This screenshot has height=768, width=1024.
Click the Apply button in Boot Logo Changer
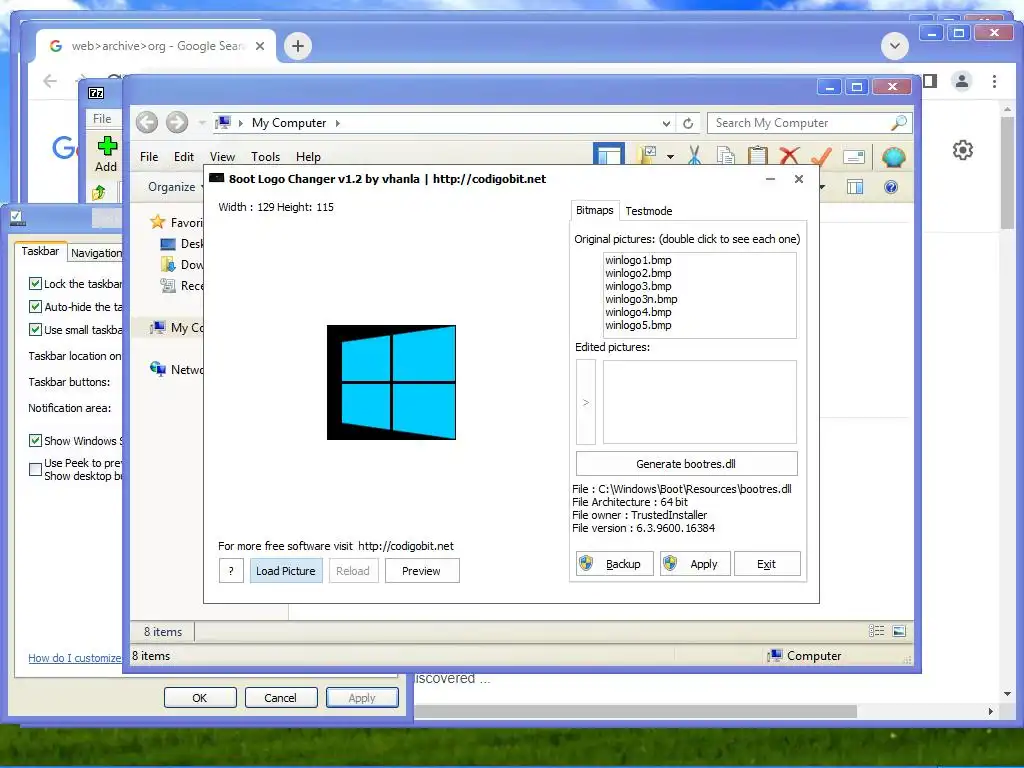pyautogui.click(x=694, y=564)
